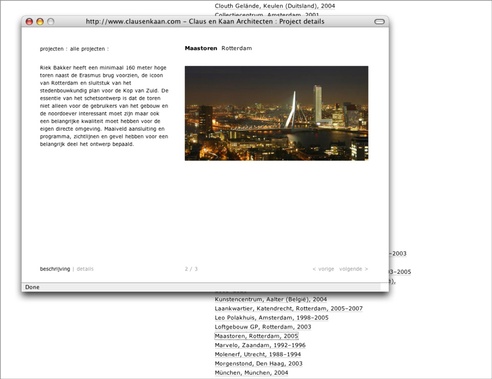The width and height of the screenshot is (492, 379).
Task: Switch to the 'details' tab
Action: tap(85, 269)
